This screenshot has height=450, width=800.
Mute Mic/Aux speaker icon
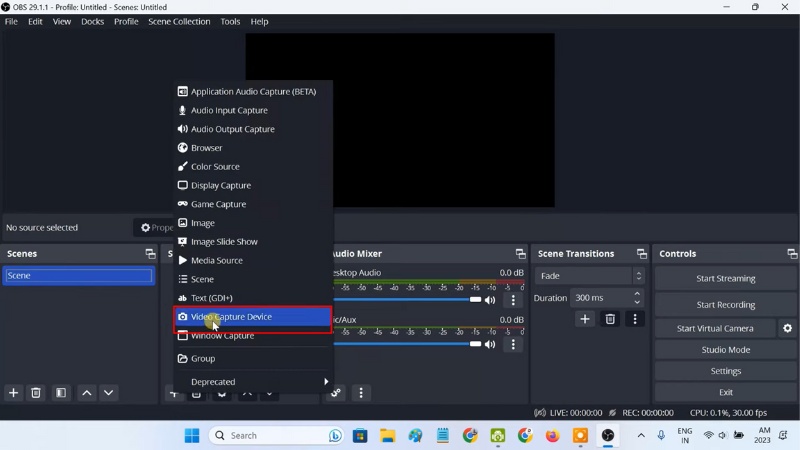point(490,344)
